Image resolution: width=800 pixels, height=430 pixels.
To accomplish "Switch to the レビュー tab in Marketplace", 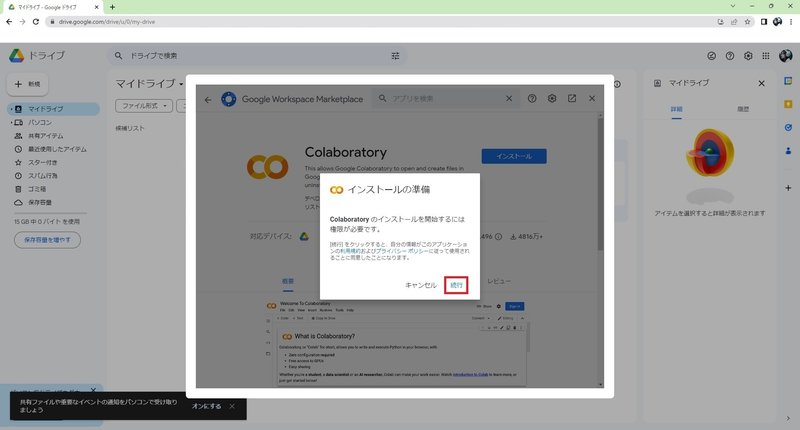I will pos(498,281).
